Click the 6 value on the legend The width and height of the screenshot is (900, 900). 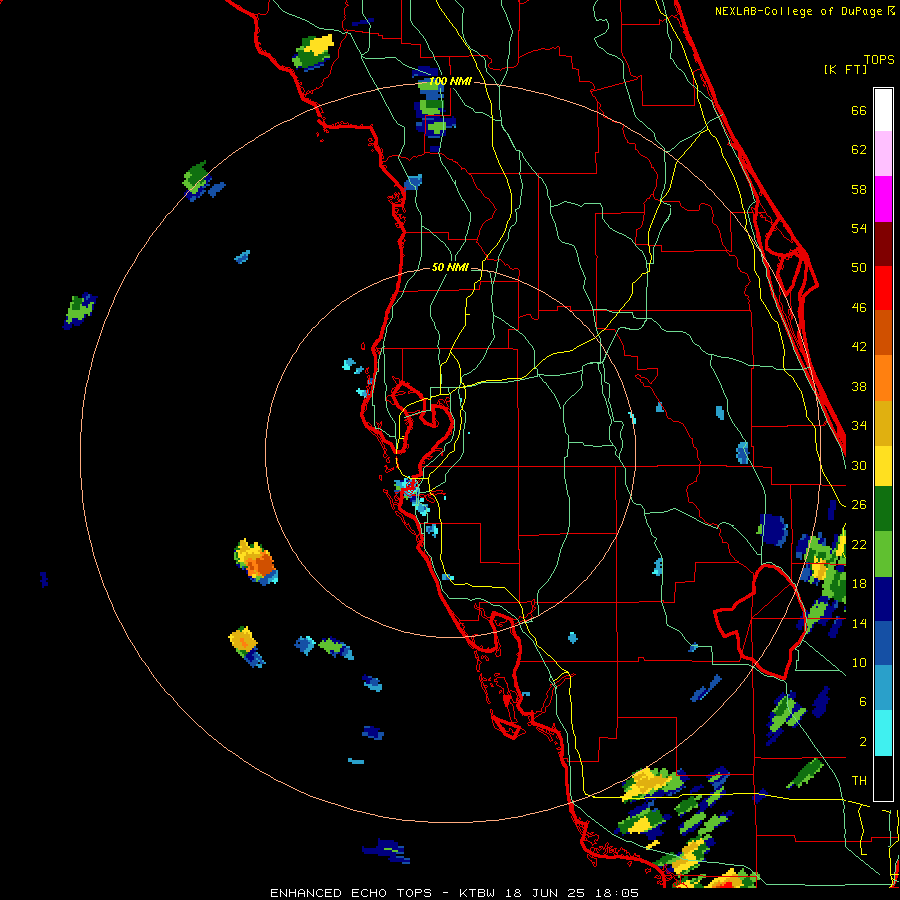click(x=862, y=702)
